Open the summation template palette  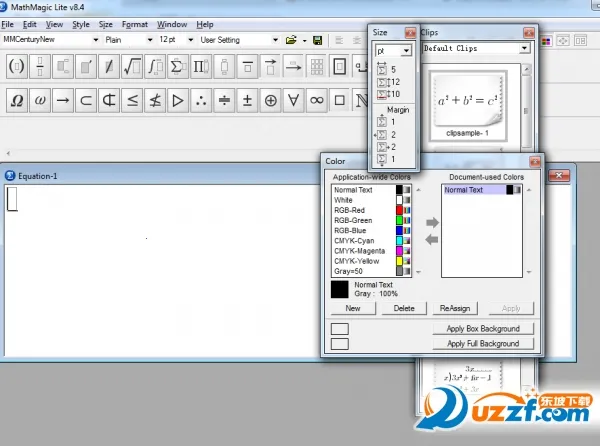click(178, 67)
